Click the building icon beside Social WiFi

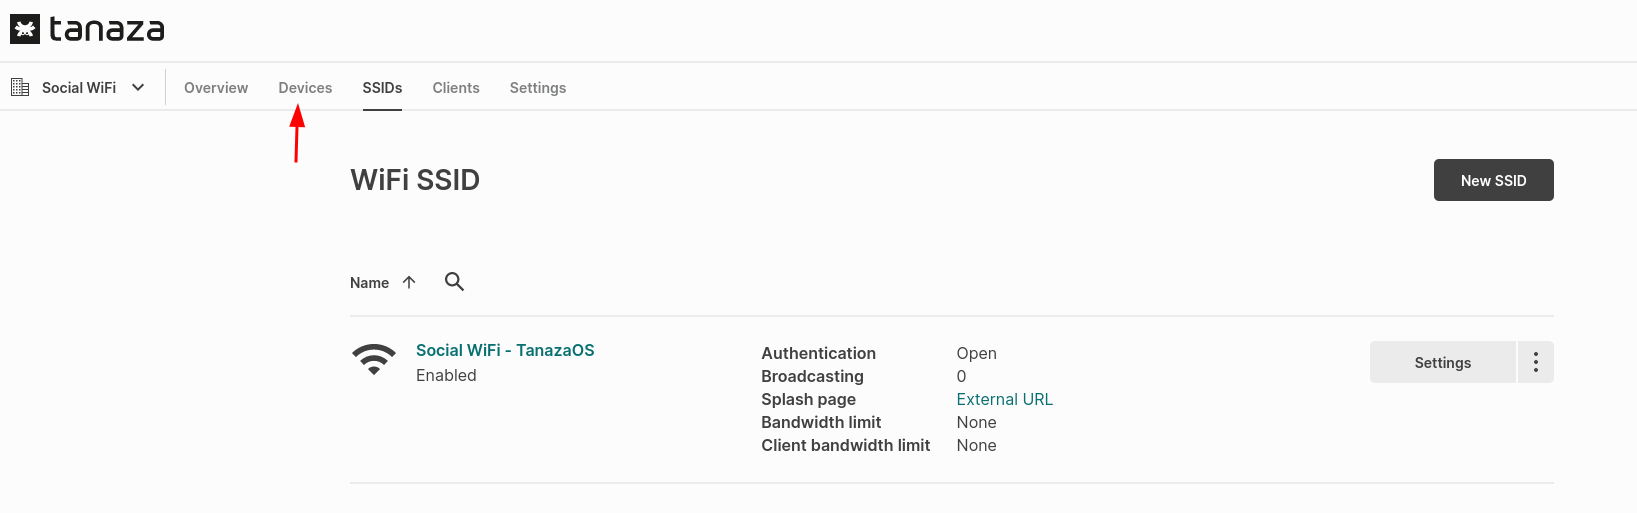tap(20, 88)
